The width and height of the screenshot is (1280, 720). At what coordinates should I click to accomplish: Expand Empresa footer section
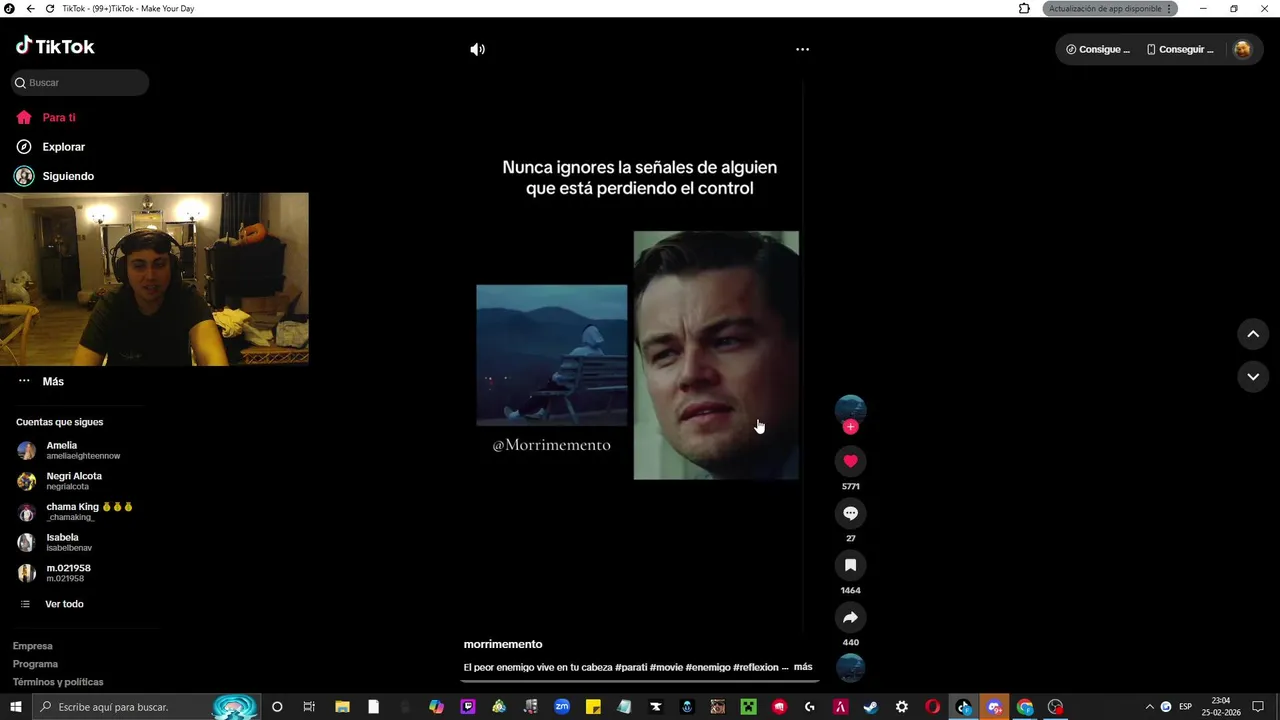33,646
